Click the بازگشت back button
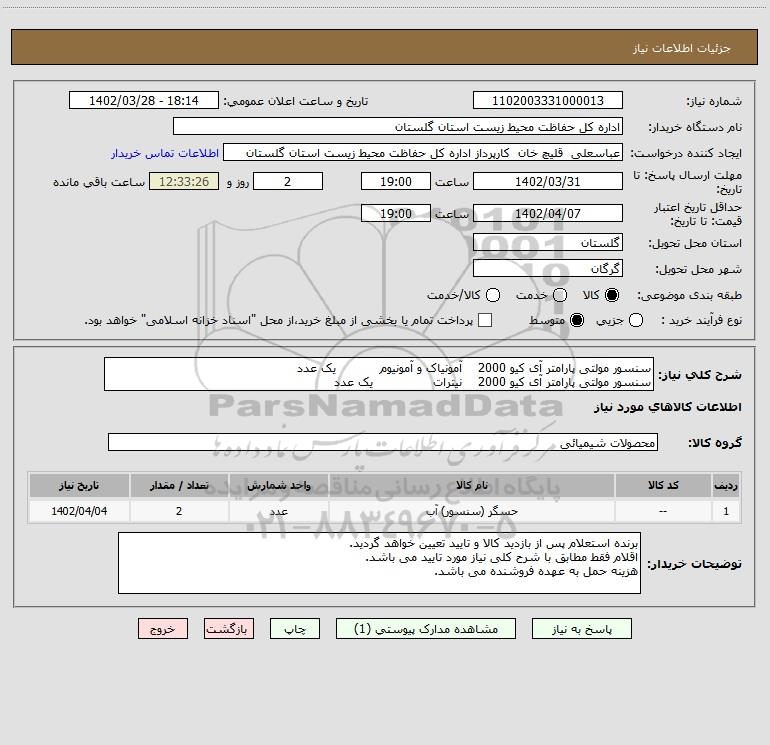 [x=229, y=629]
